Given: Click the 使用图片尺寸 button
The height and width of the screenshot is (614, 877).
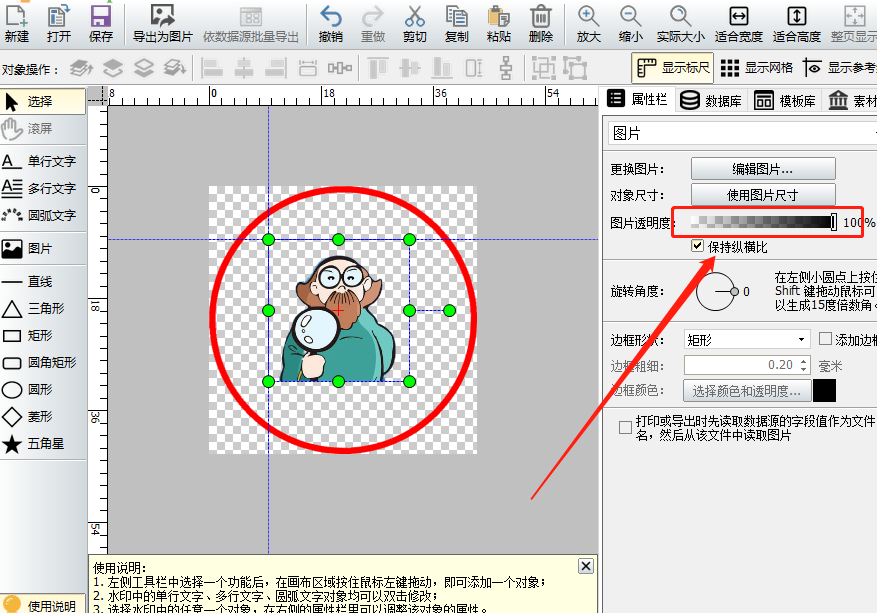Looking at the screenshot, I should 763,195.
